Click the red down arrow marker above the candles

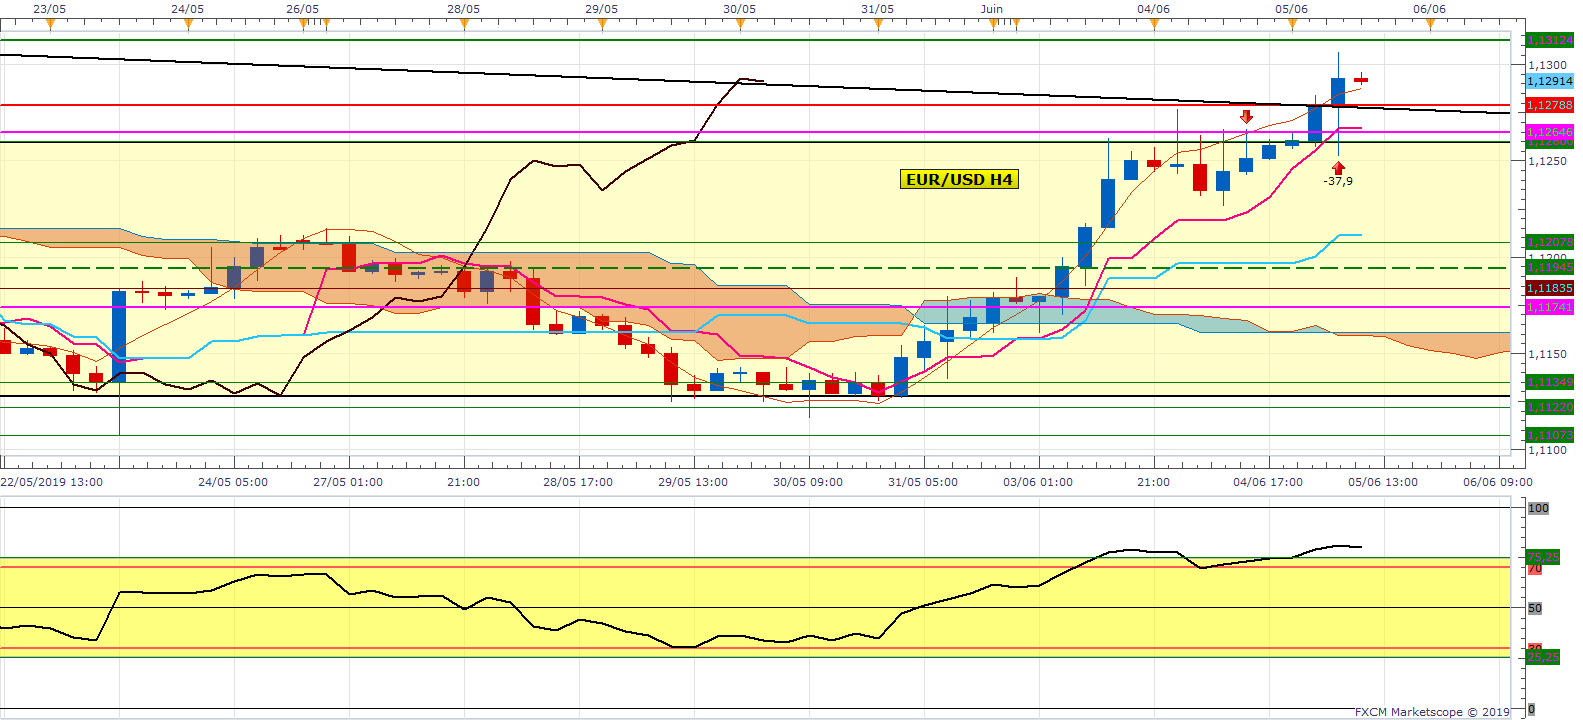(1246, 117)
